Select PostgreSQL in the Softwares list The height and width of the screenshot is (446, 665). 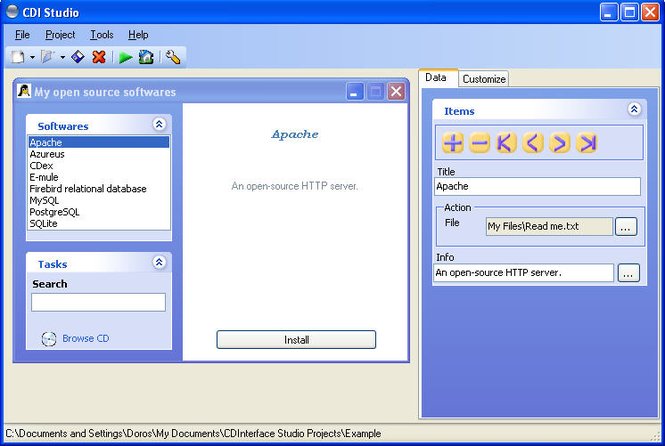[x=54, y=212]
